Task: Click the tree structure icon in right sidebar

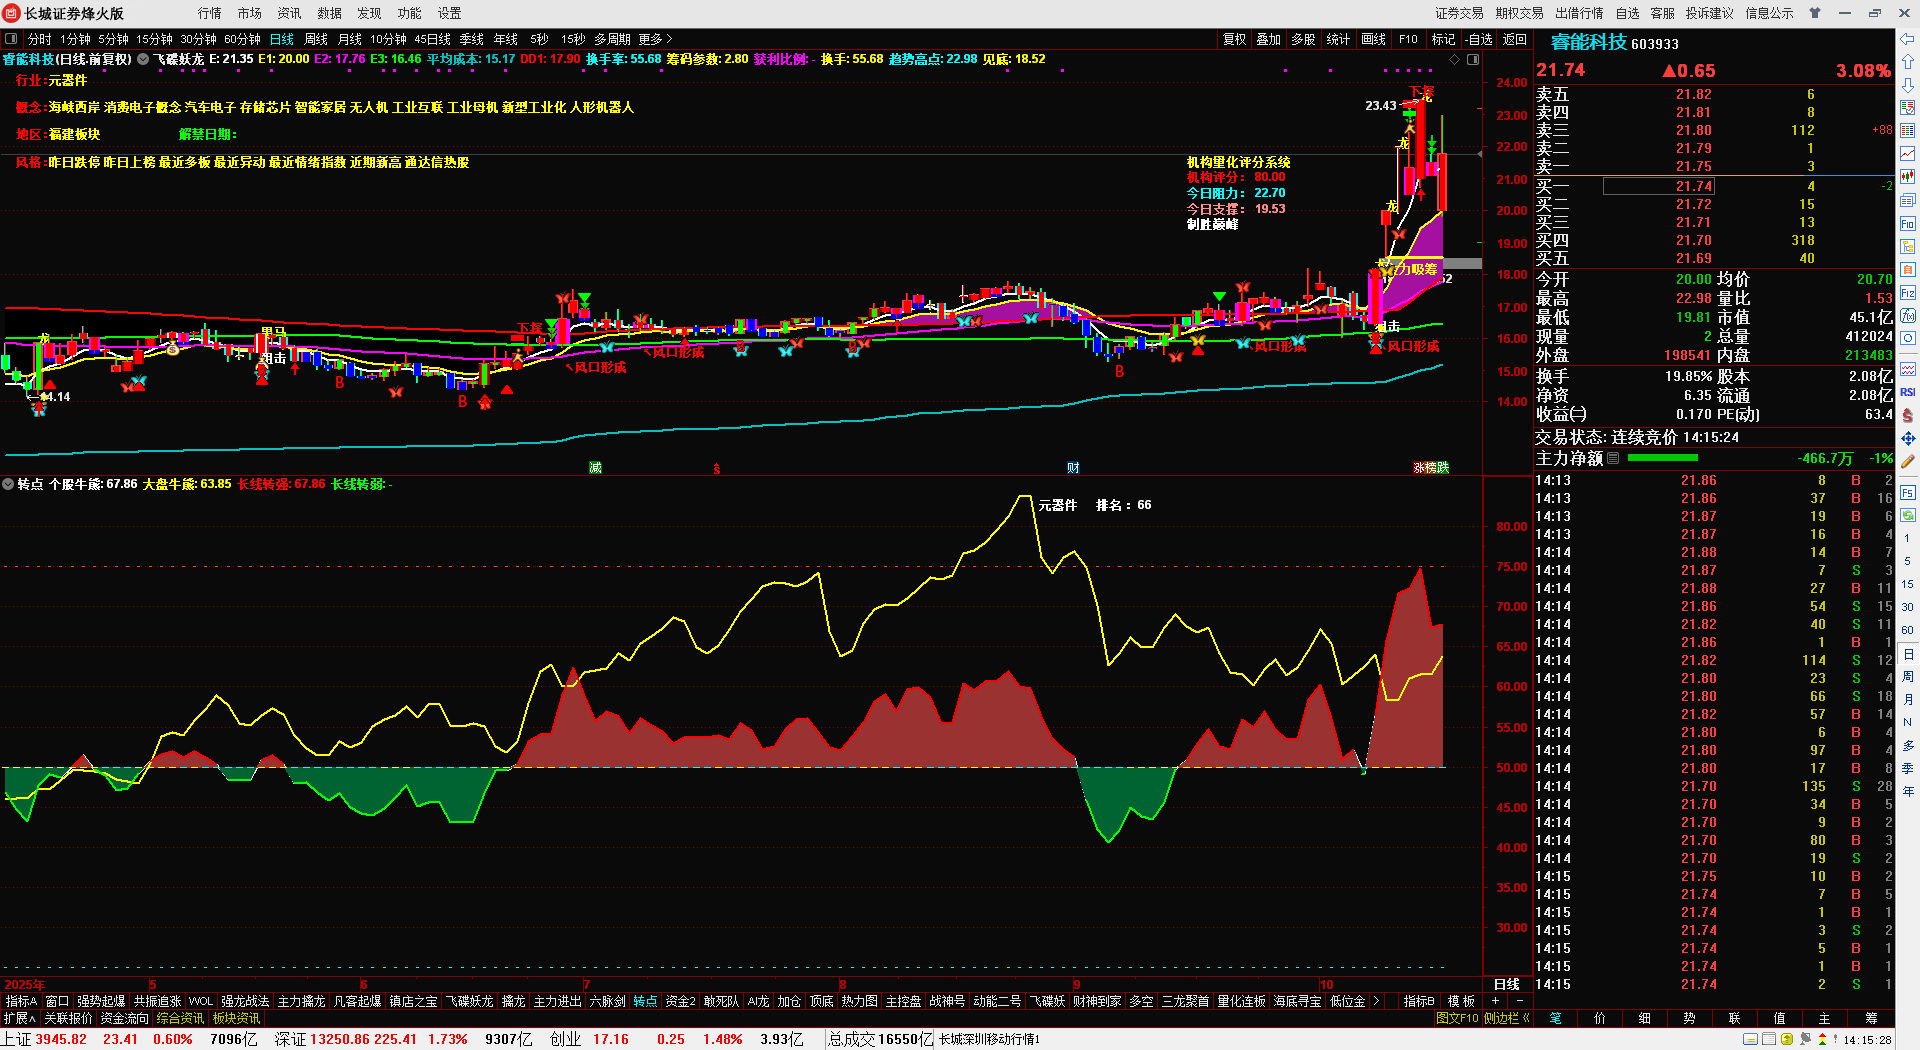Action: [x=1908, y=247]
